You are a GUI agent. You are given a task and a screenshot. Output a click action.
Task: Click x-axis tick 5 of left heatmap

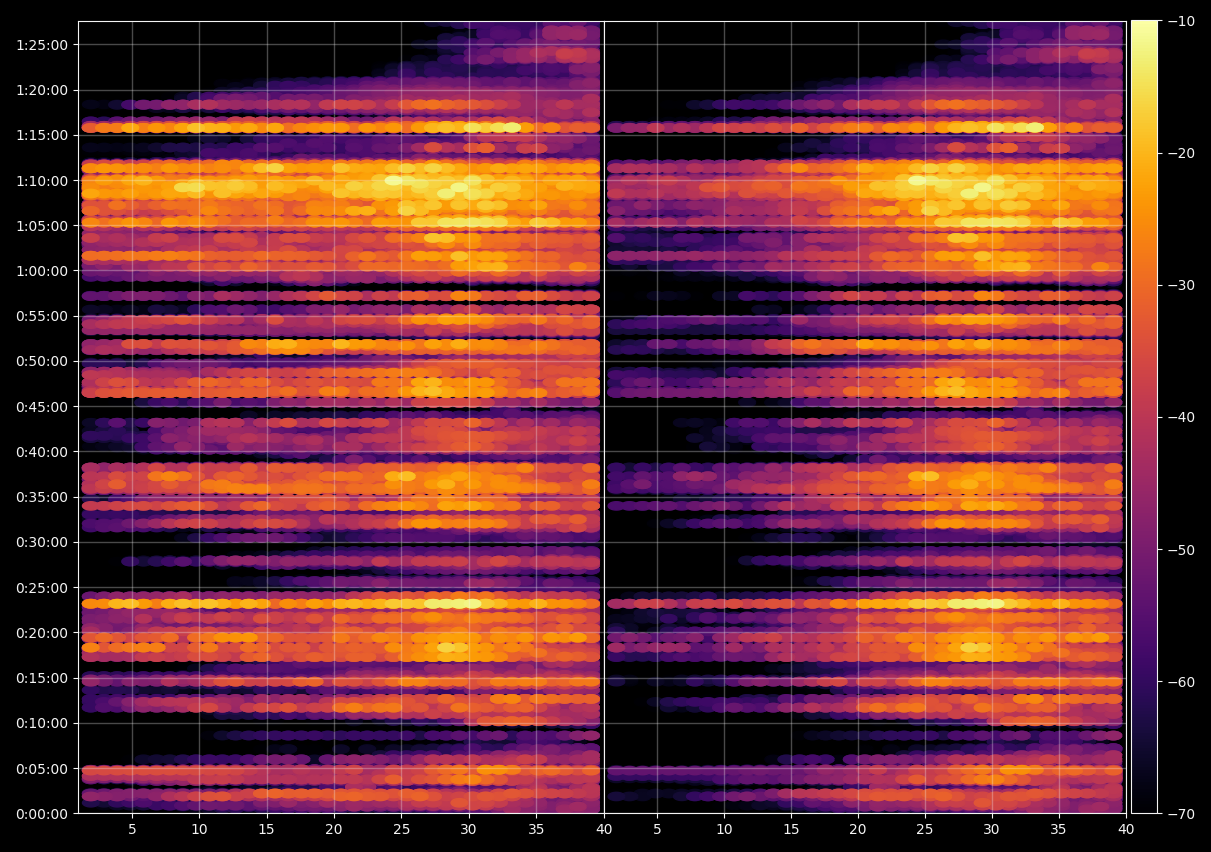tap(132, 830)
